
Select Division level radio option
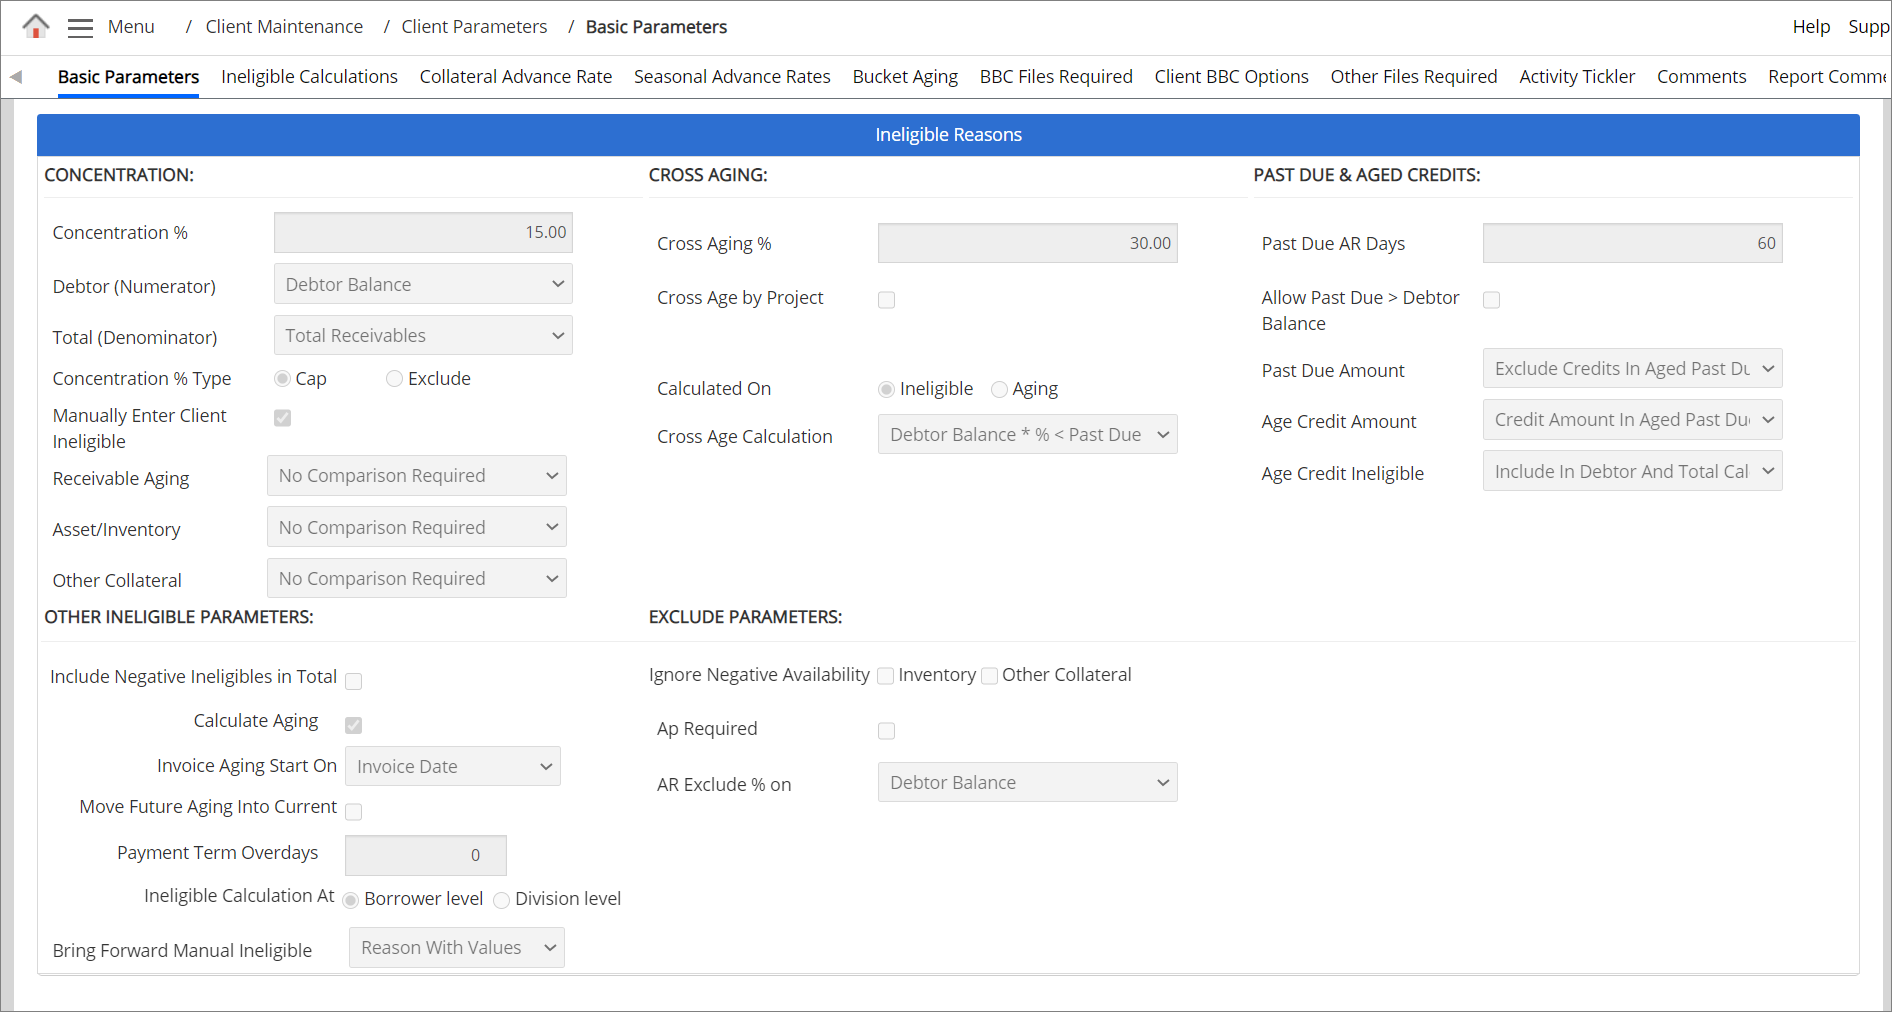[x=502, y=900]
